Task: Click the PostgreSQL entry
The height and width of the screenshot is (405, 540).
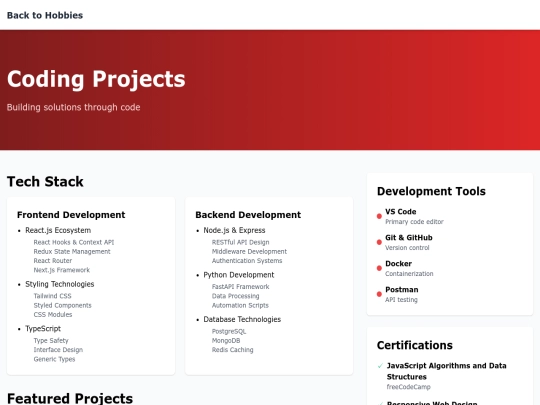Action: coord(229,331)
